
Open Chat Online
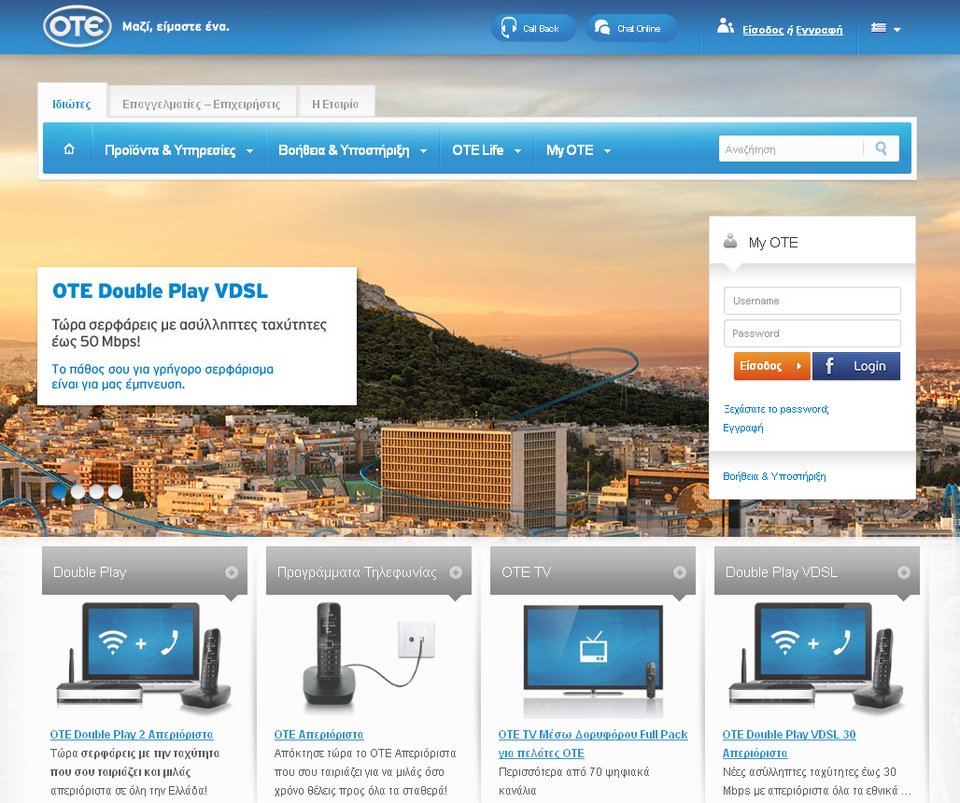[x=632, y=28]
